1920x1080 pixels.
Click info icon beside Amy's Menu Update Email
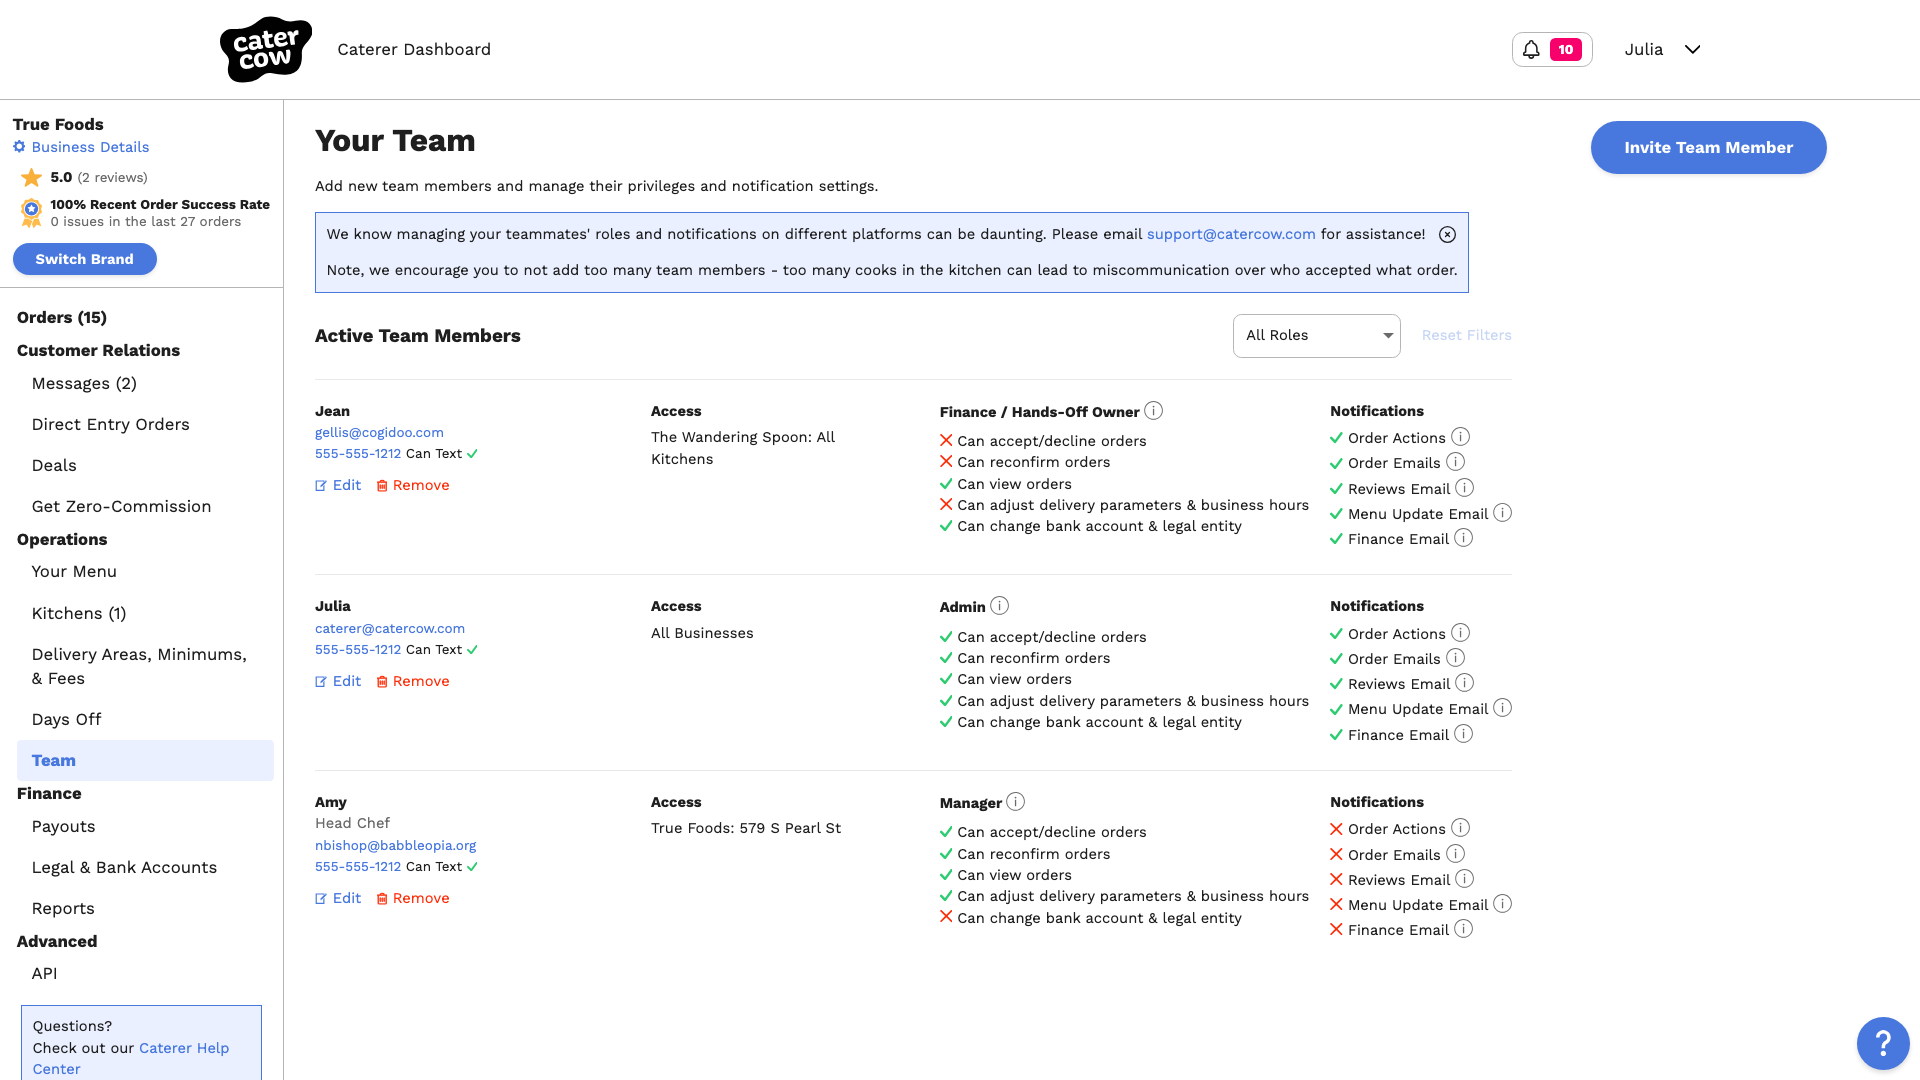coord(1502,904)
